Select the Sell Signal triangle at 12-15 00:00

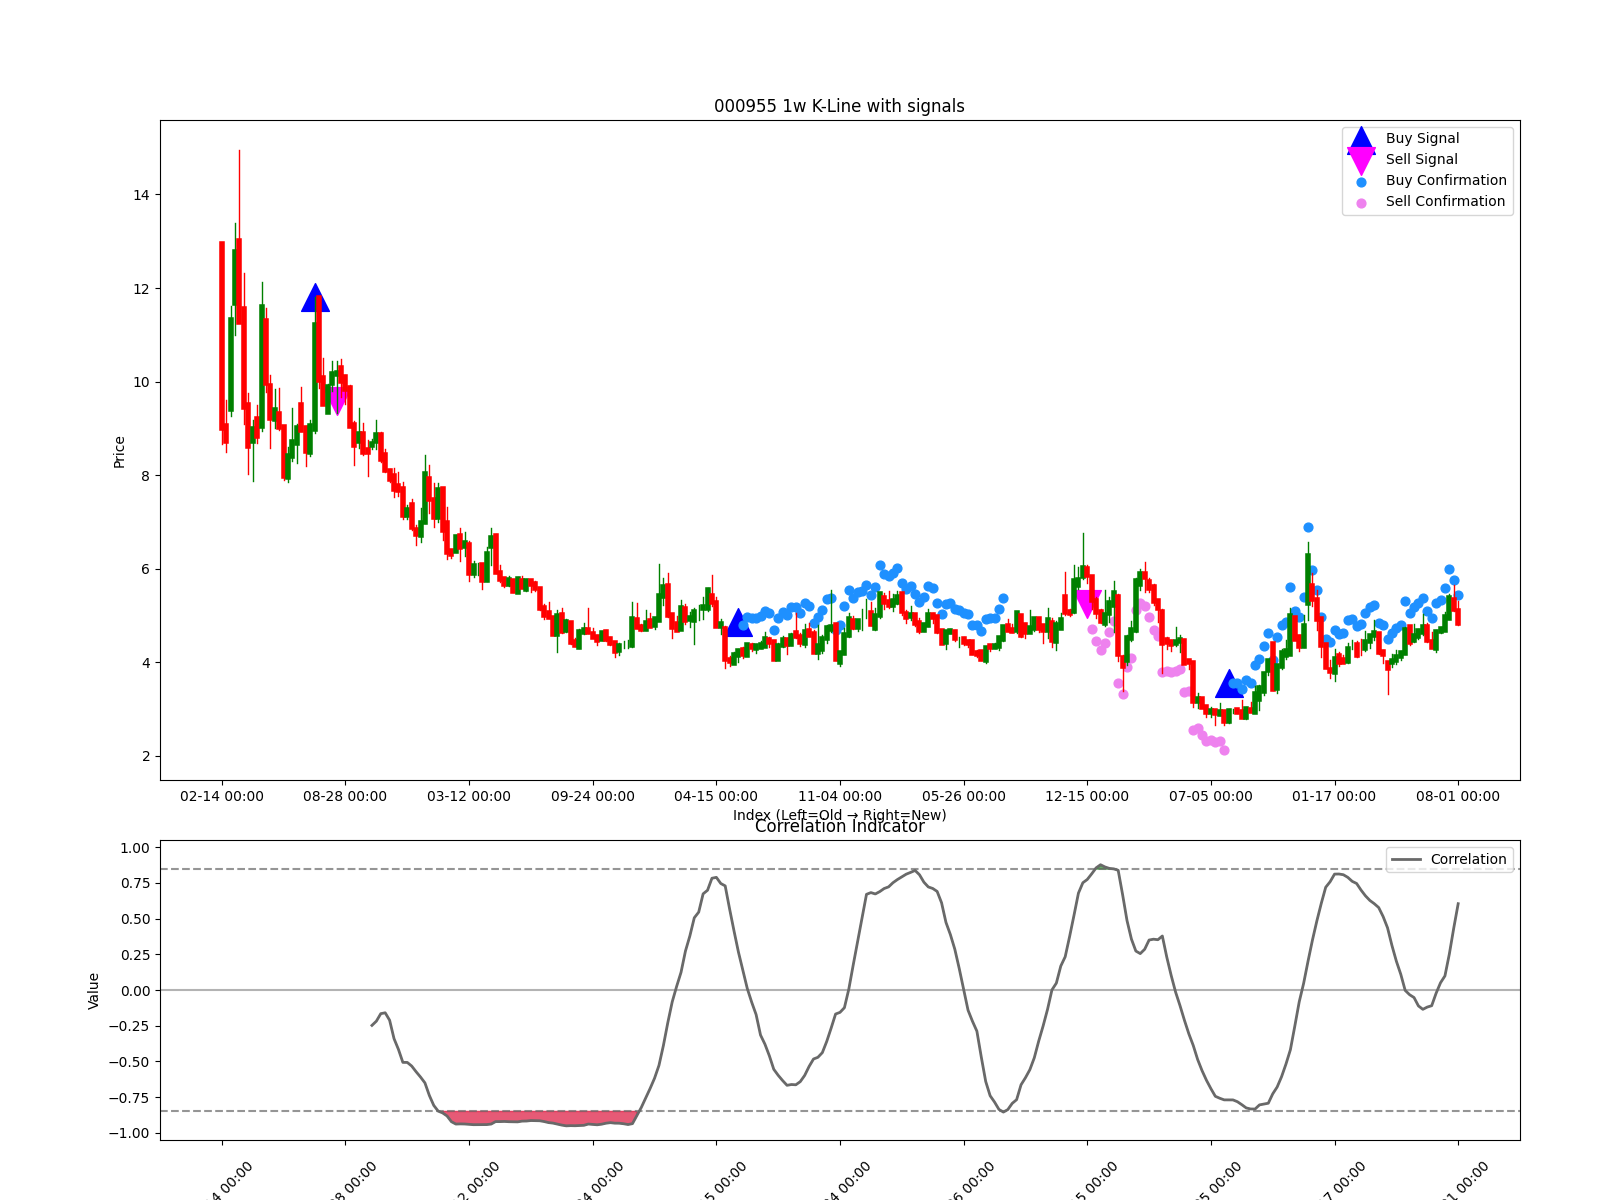pos(1088,604)
